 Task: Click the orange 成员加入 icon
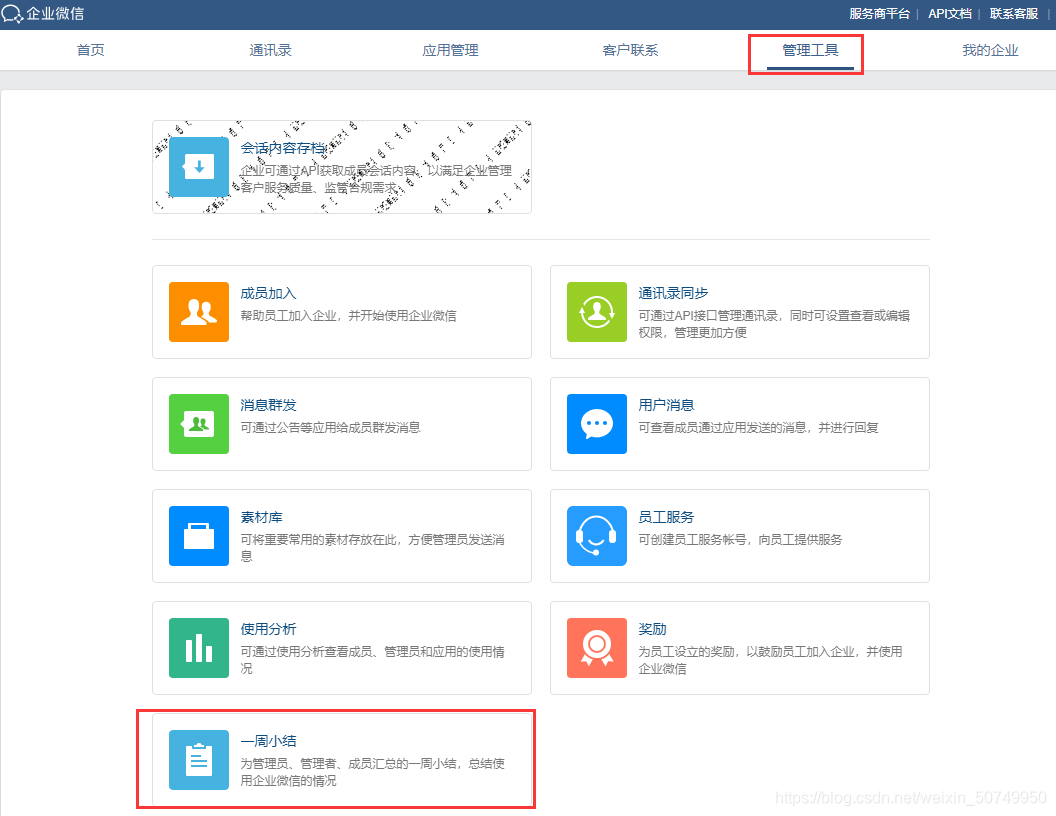tap(199, 312)
